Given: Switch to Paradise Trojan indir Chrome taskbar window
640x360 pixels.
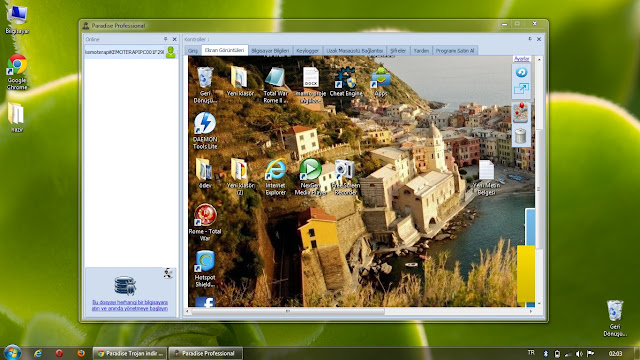Looking at the screenshot, I should [x=130, y=353].
